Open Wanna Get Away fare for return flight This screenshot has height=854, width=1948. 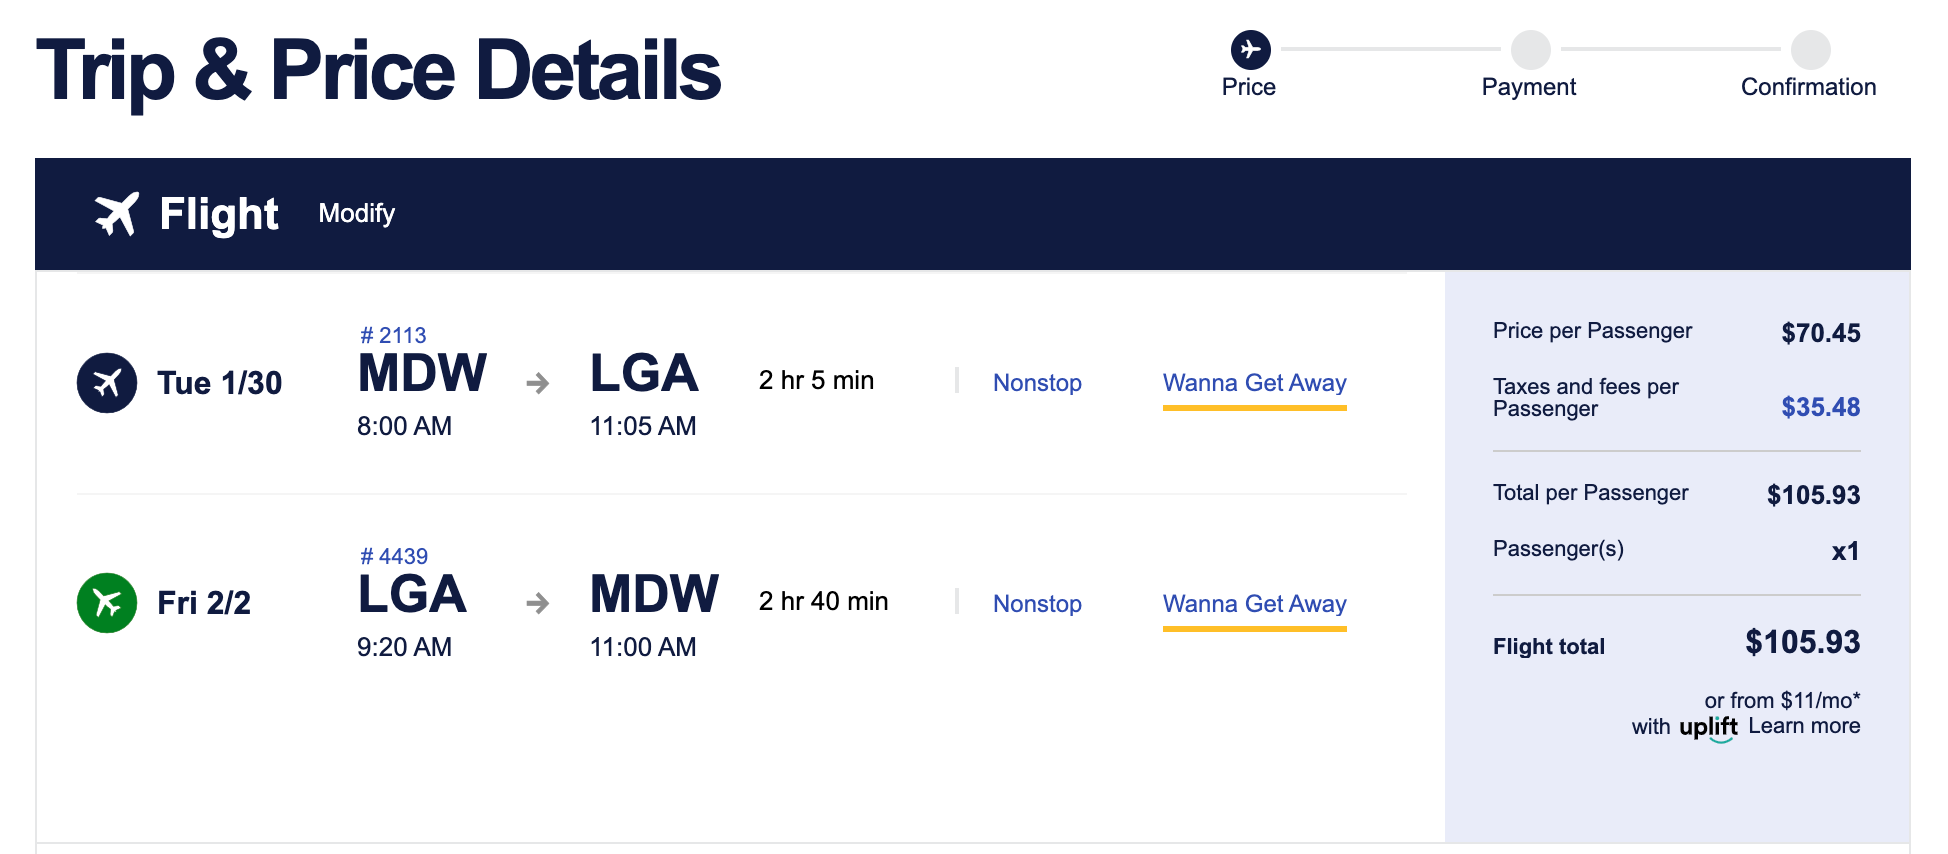[1254, 603]
